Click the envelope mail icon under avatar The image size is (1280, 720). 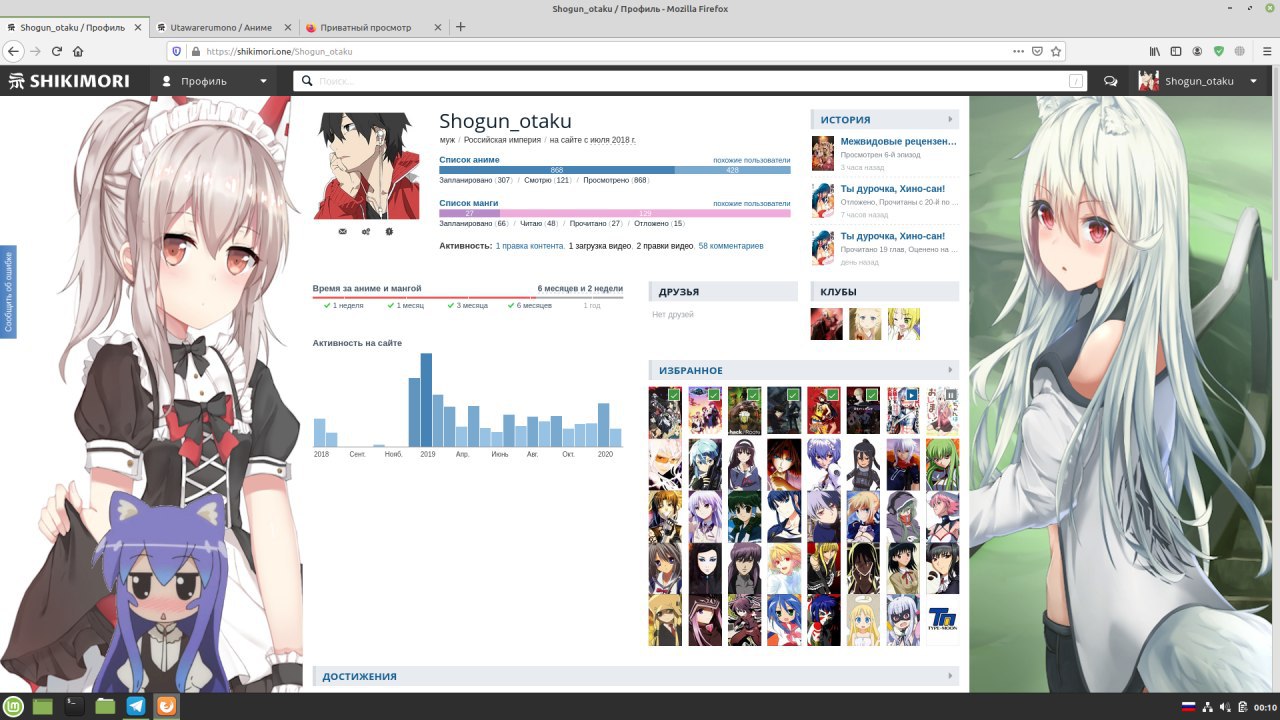[x=343, y=231]
